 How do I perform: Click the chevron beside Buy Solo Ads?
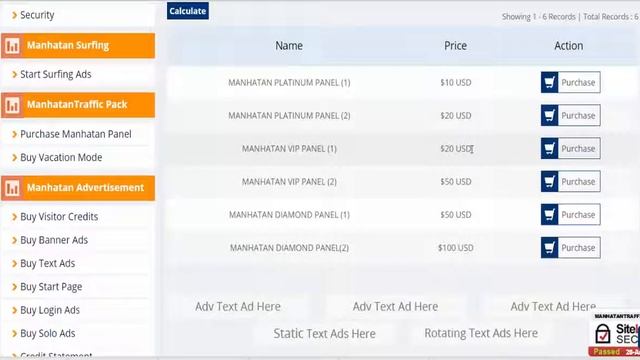(14, 333)
